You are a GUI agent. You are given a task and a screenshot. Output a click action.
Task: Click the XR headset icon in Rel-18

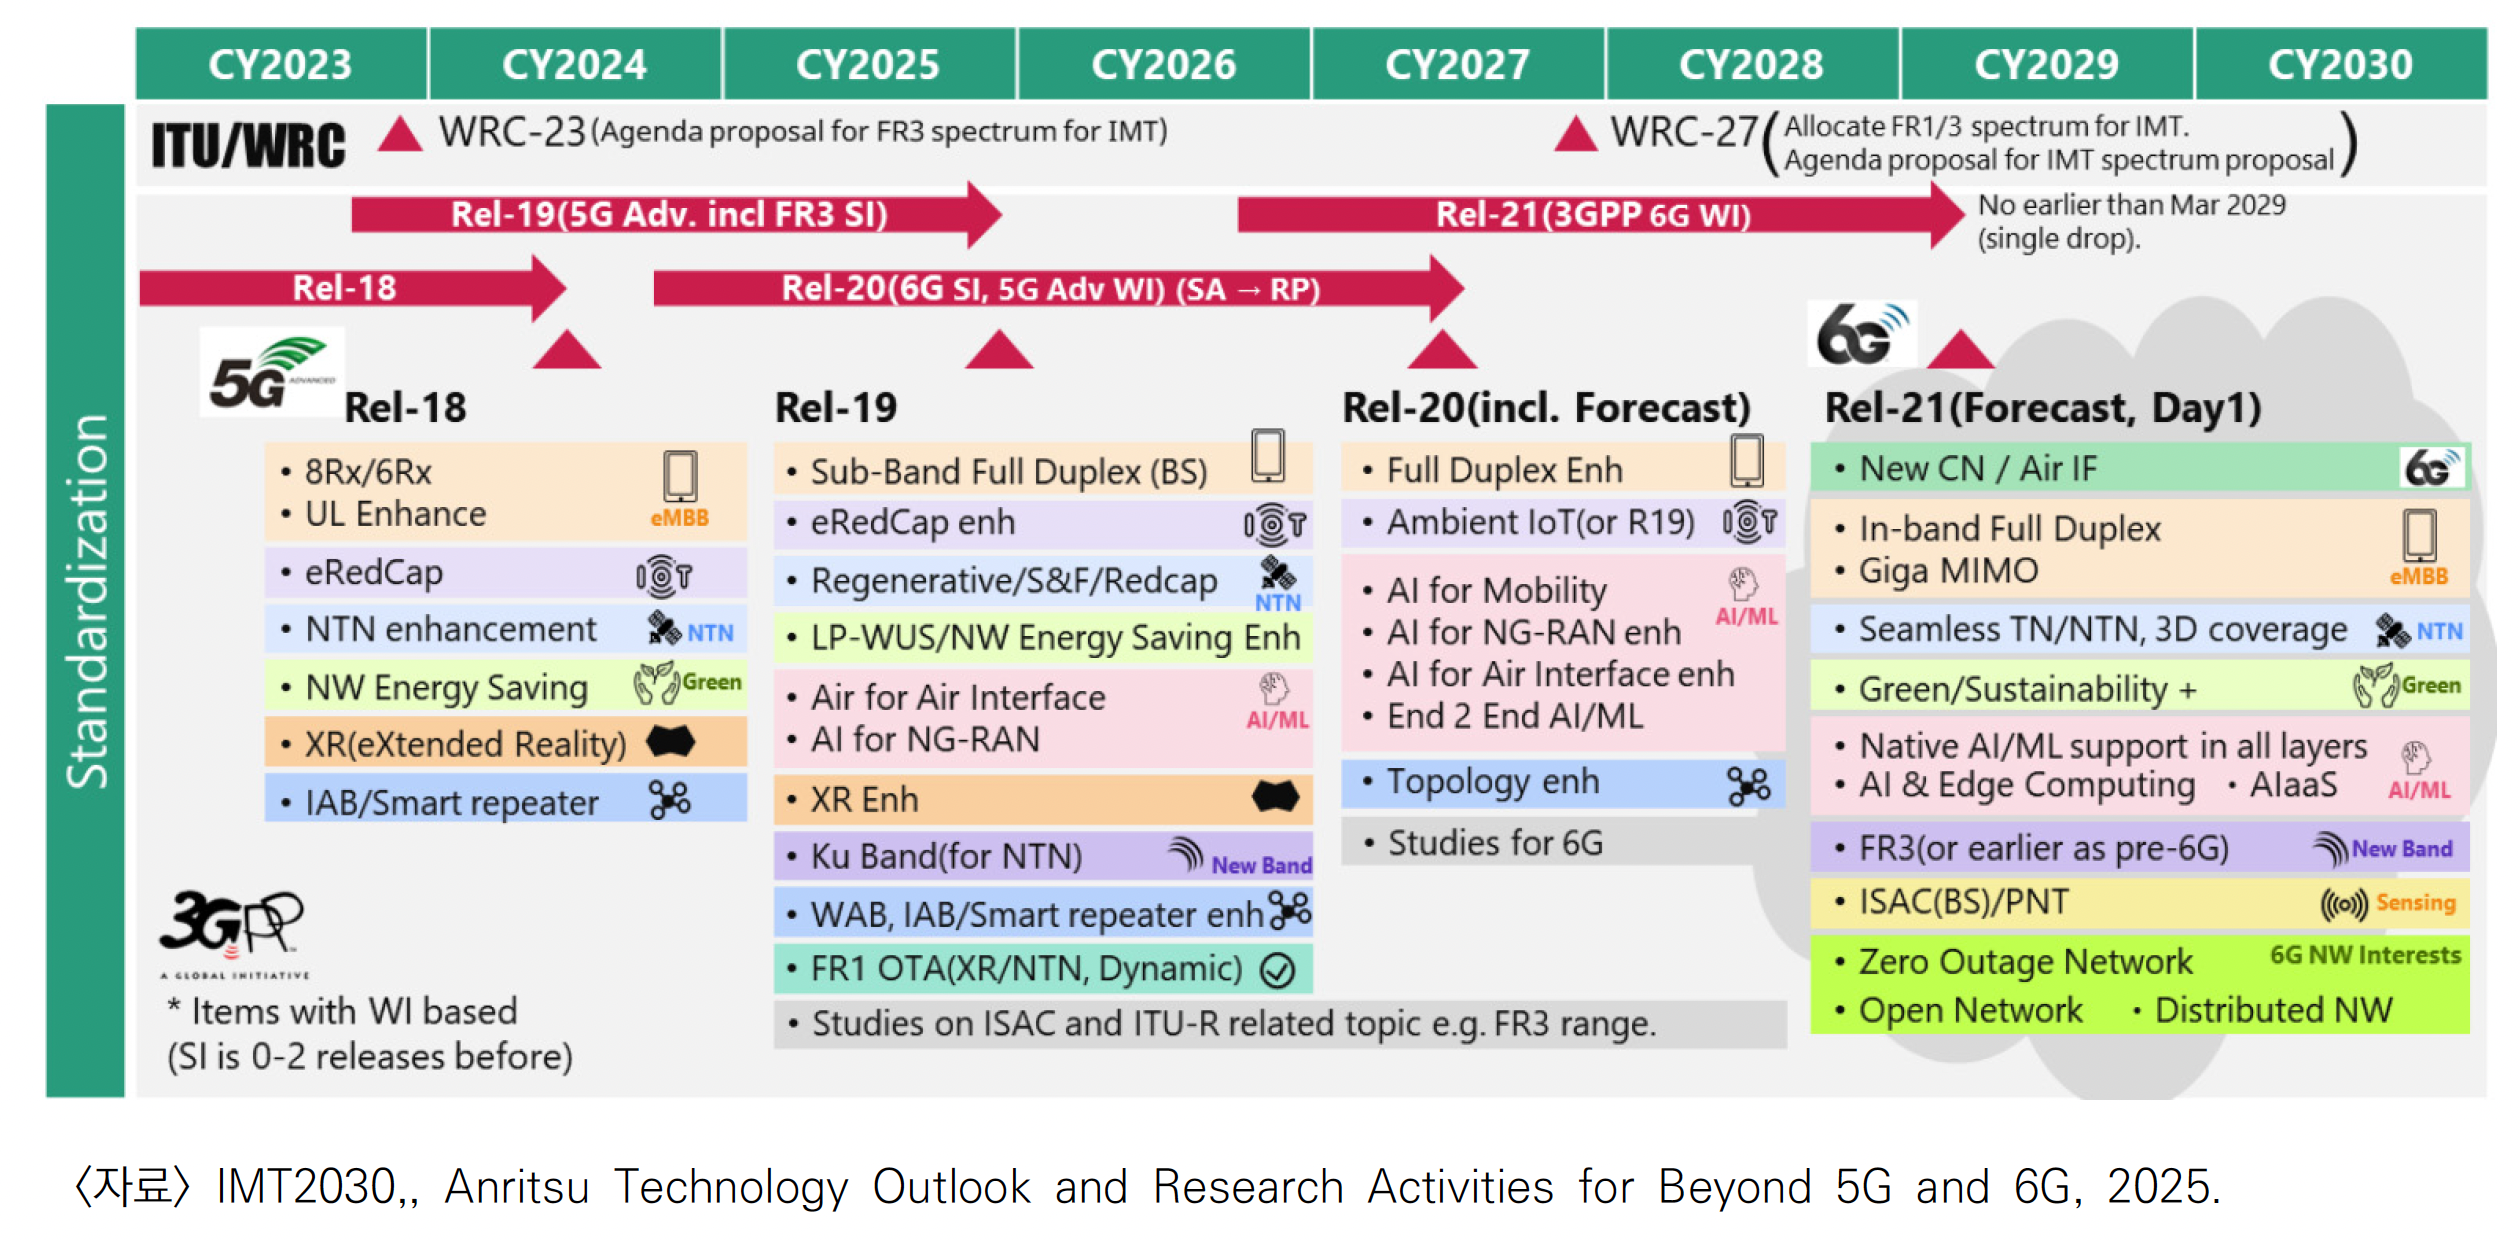pyautogui.click(x=669, y=742)
